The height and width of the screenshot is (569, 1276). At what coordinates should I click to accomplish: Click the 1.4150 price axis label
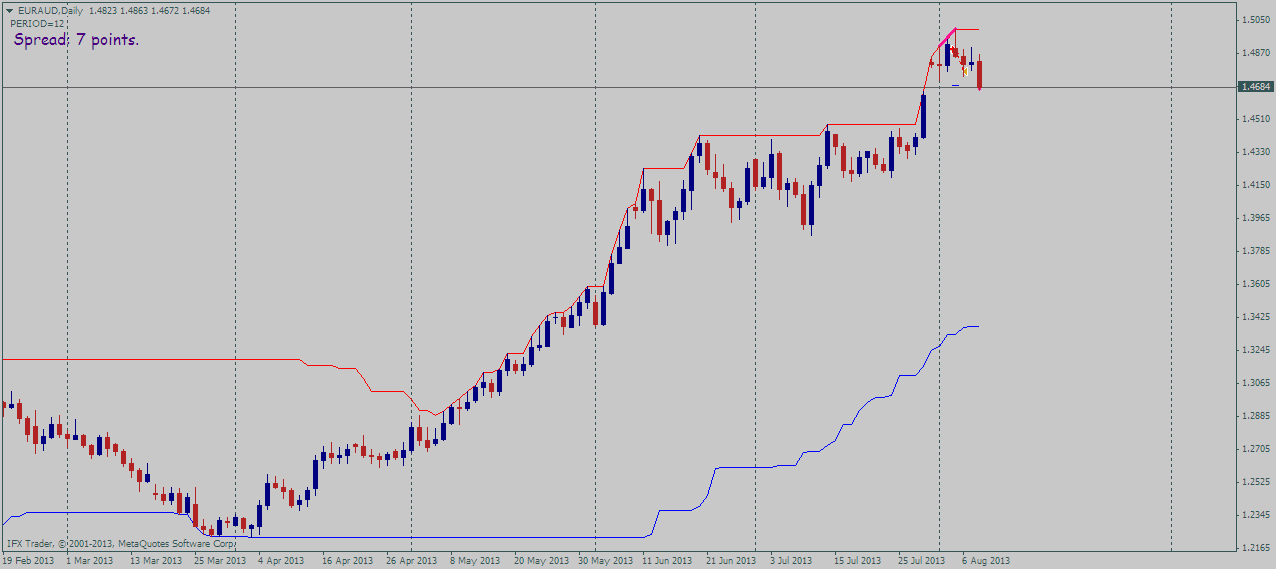point(1257,185)
